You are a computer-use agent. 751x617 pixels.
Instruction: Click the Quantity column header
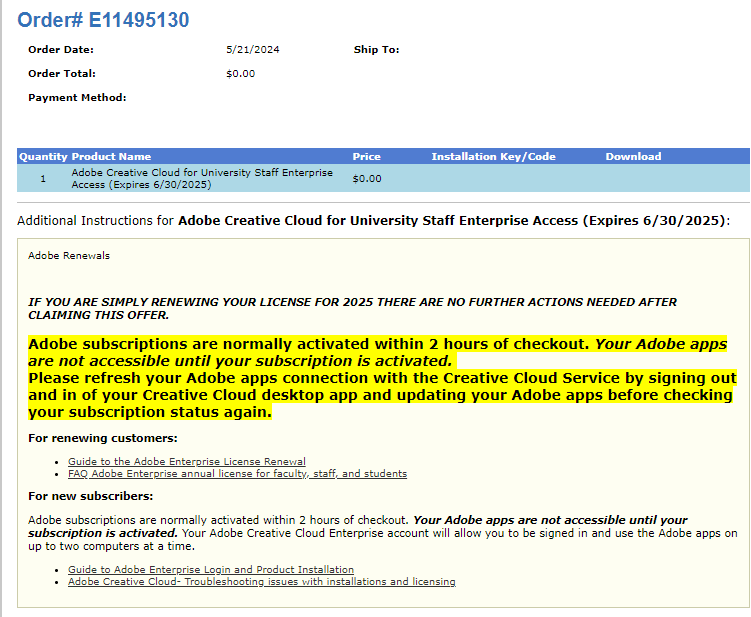point(43,156)
